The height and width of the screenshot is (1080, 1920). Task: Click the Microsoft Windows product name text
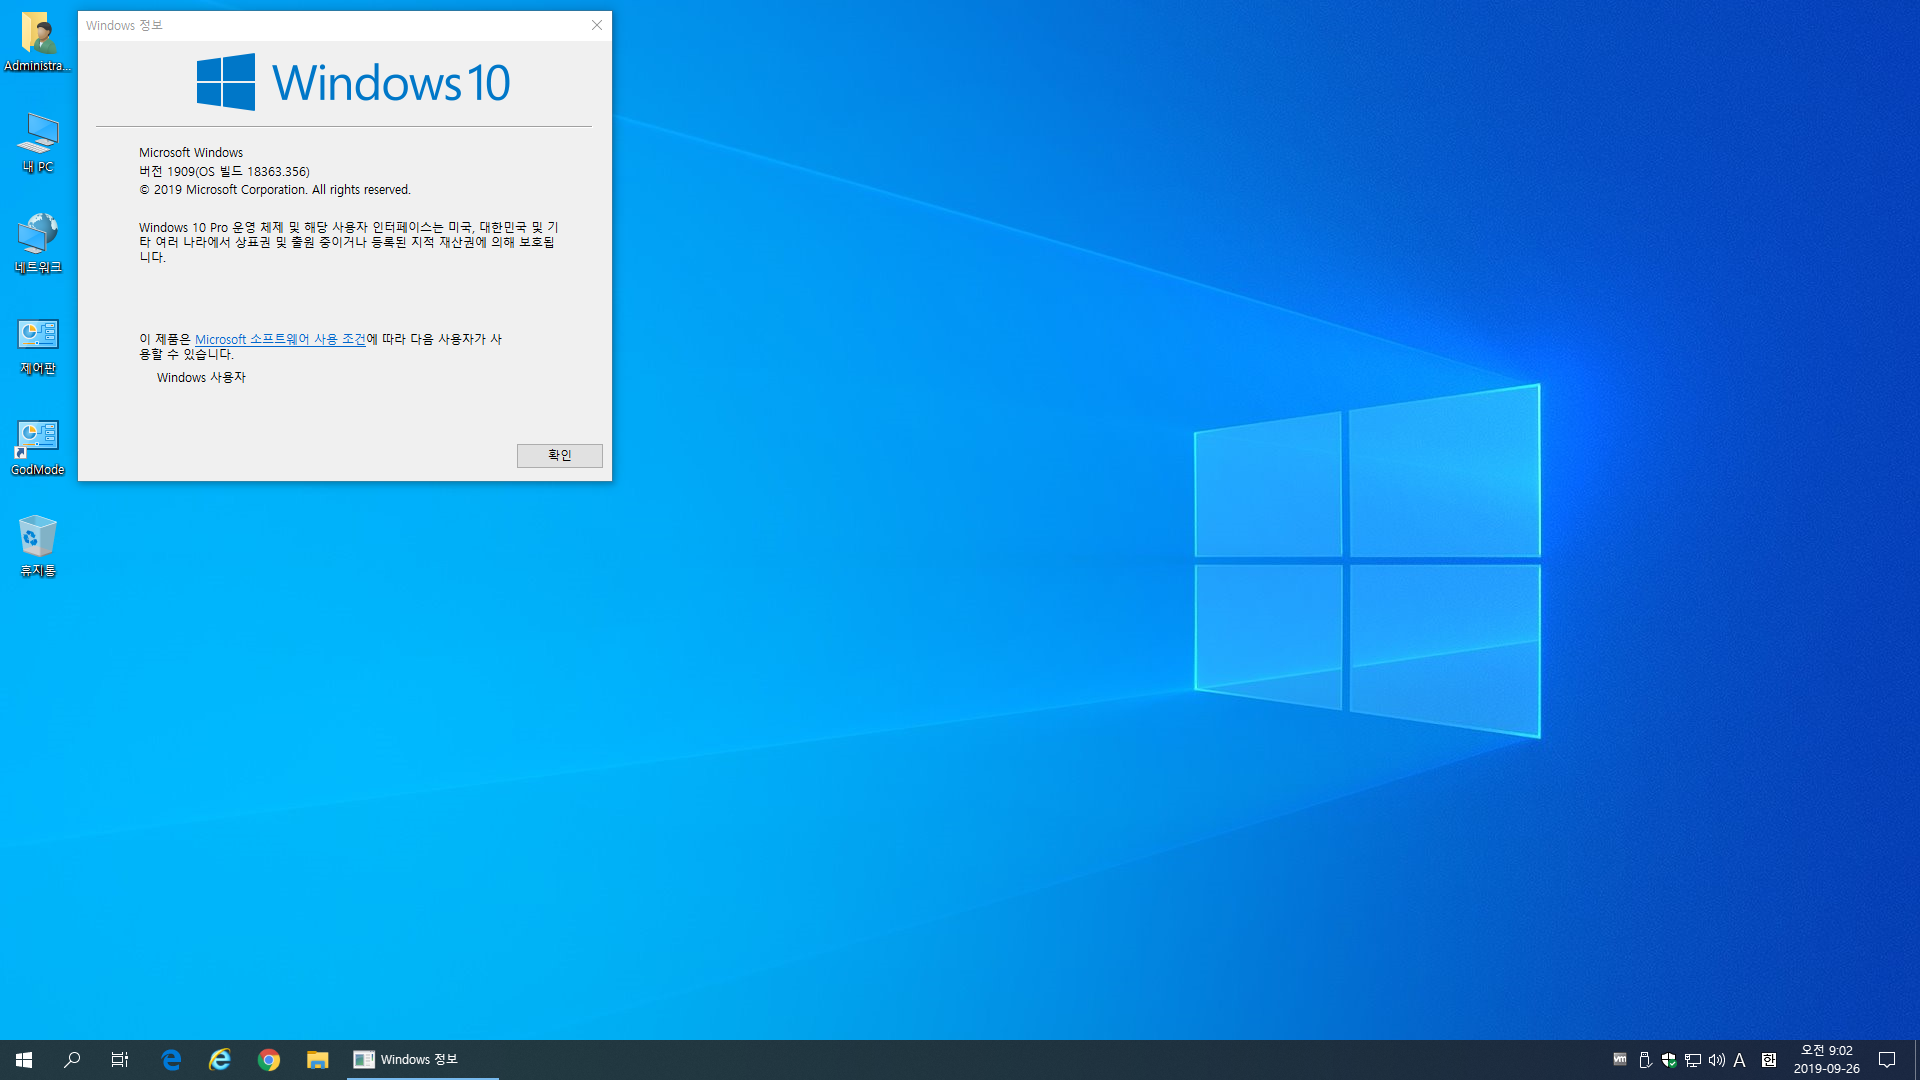click(191, 152)
